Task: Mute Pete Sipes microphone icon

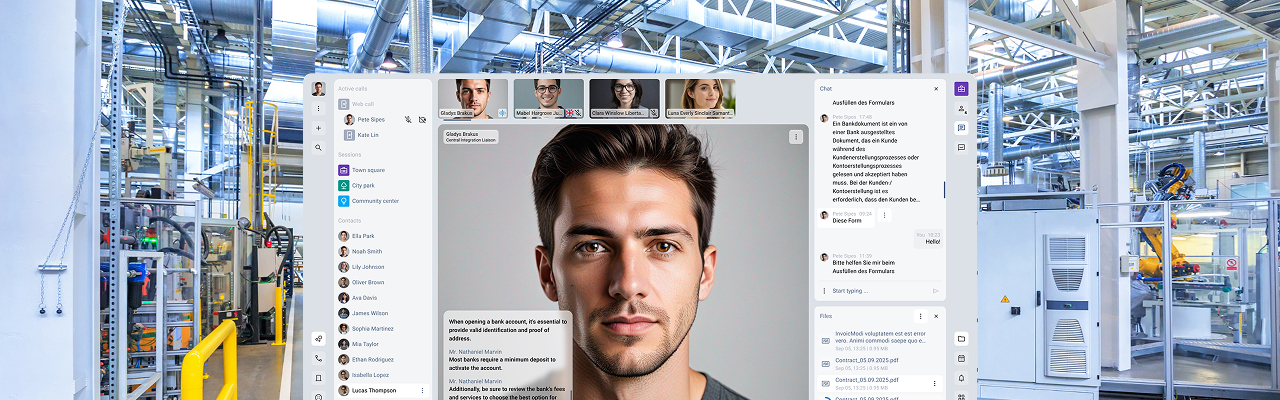Action: 408,119
